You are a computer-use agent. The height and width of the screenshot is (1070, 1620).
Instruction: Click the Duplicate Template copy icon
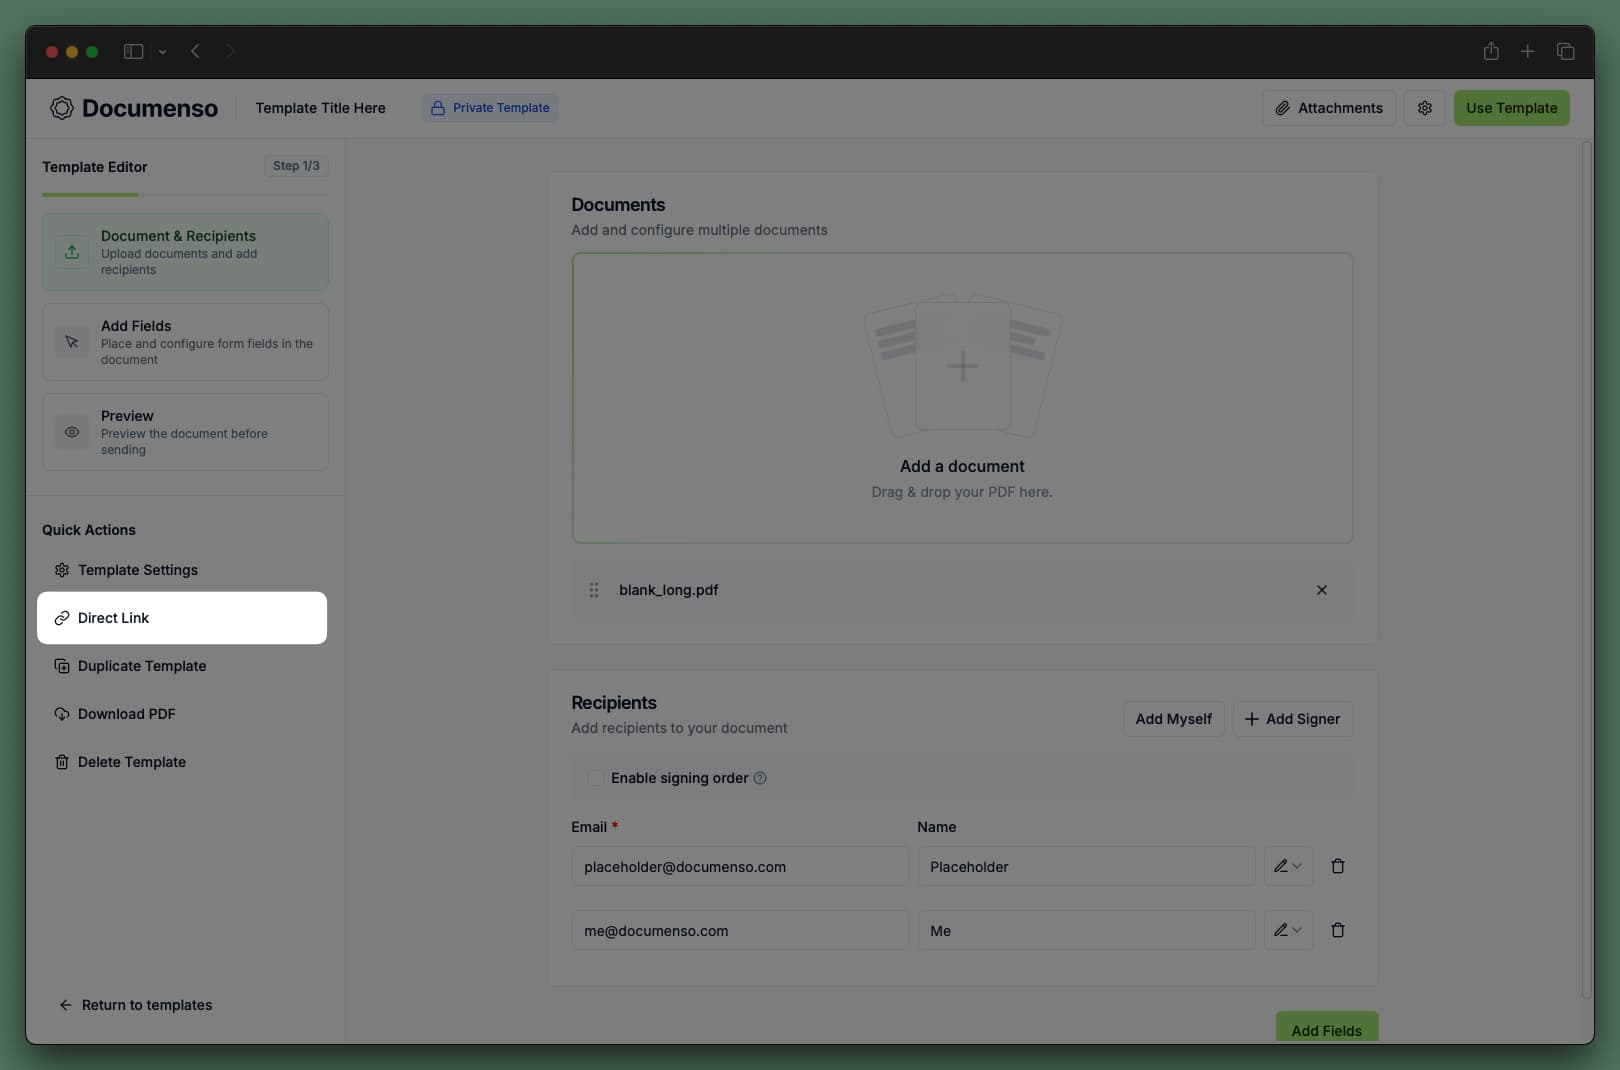tap(62, 666)
